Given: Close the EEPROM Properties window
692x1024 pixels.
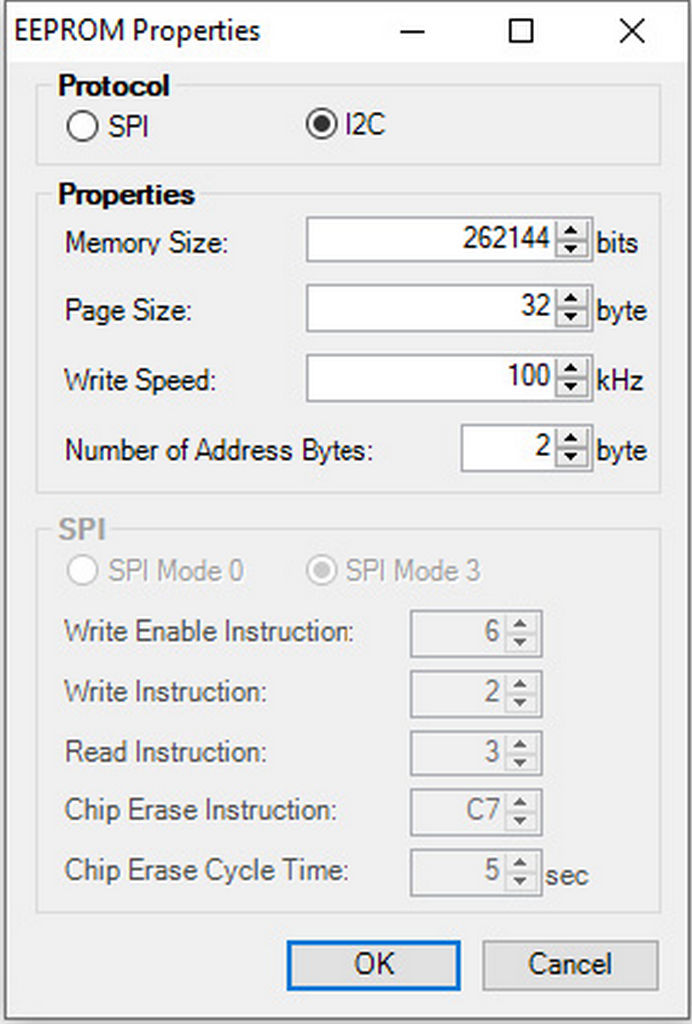Looking at the screenshot, I should pos(632,31).
